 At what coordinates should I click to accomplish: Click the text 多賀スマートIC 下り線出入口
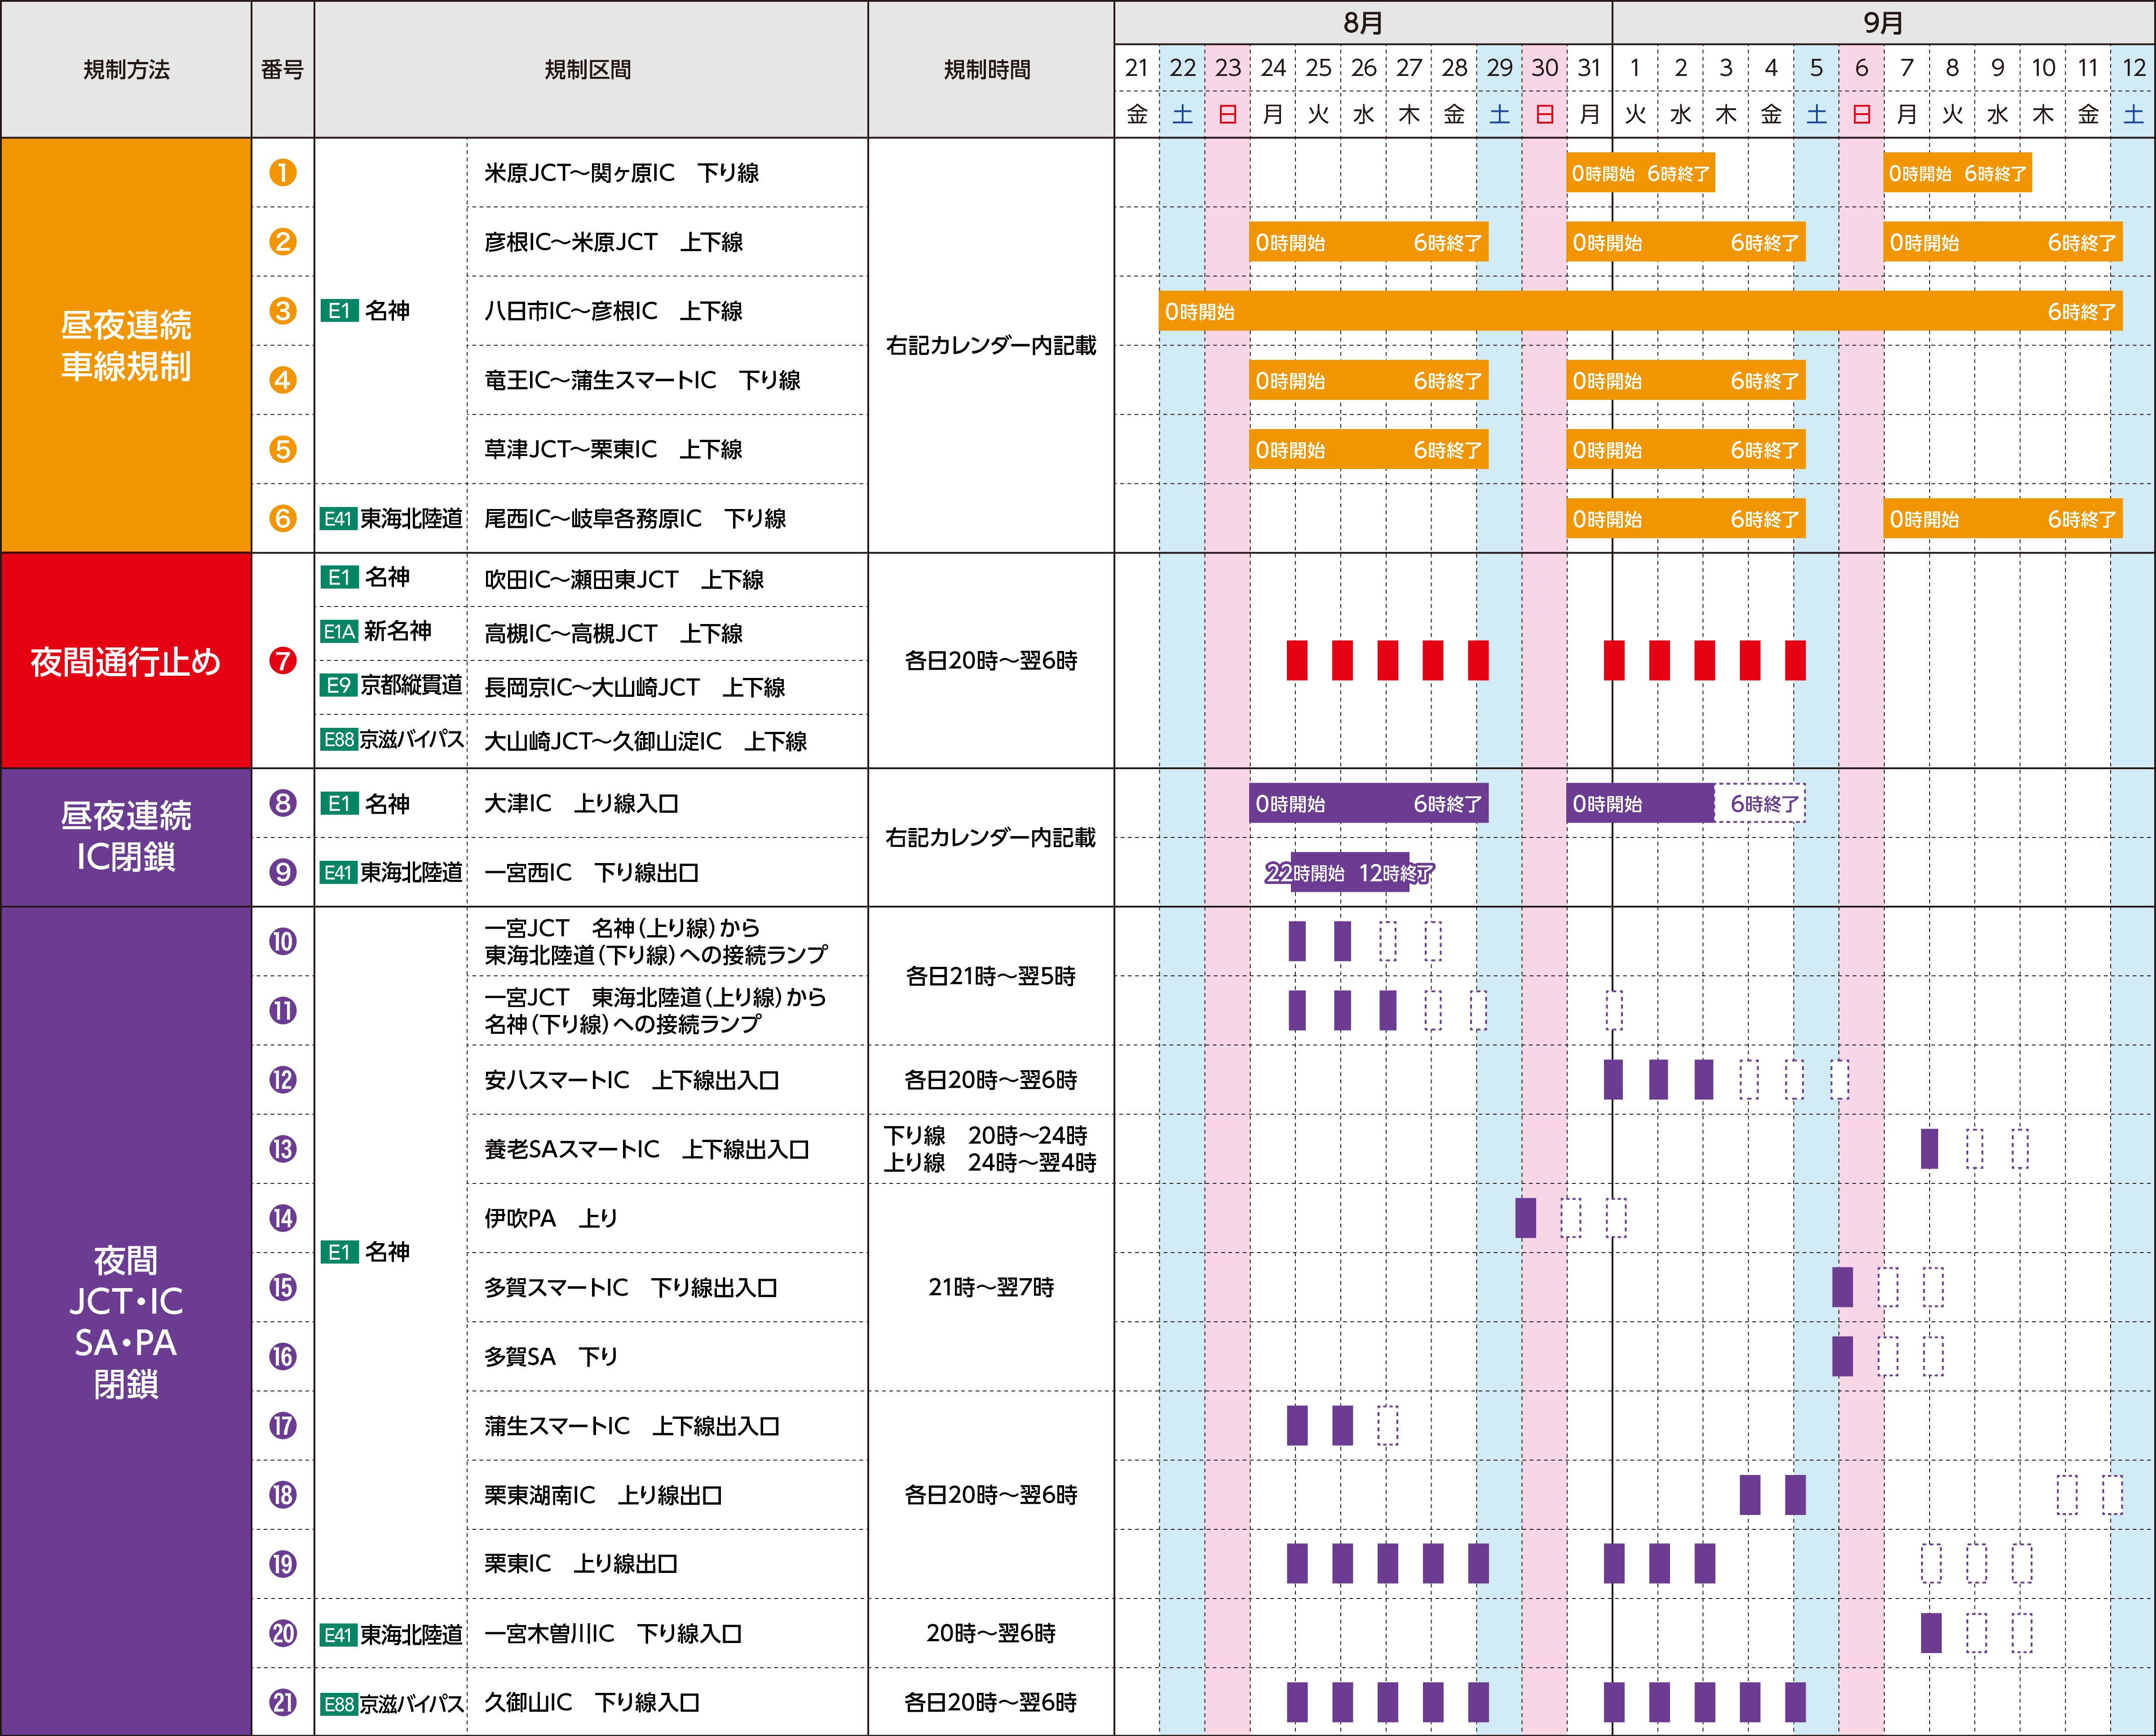(x=630, y=1287)
